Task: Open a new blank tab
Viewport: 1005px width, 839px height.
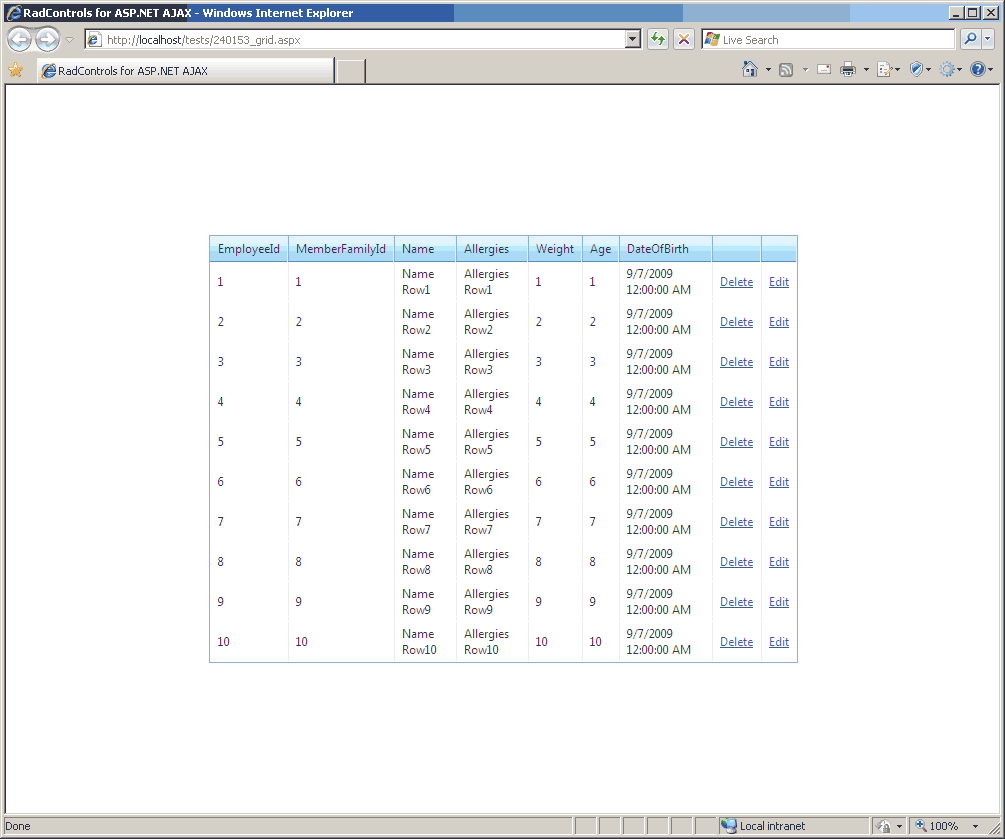Action: (351, 71)
